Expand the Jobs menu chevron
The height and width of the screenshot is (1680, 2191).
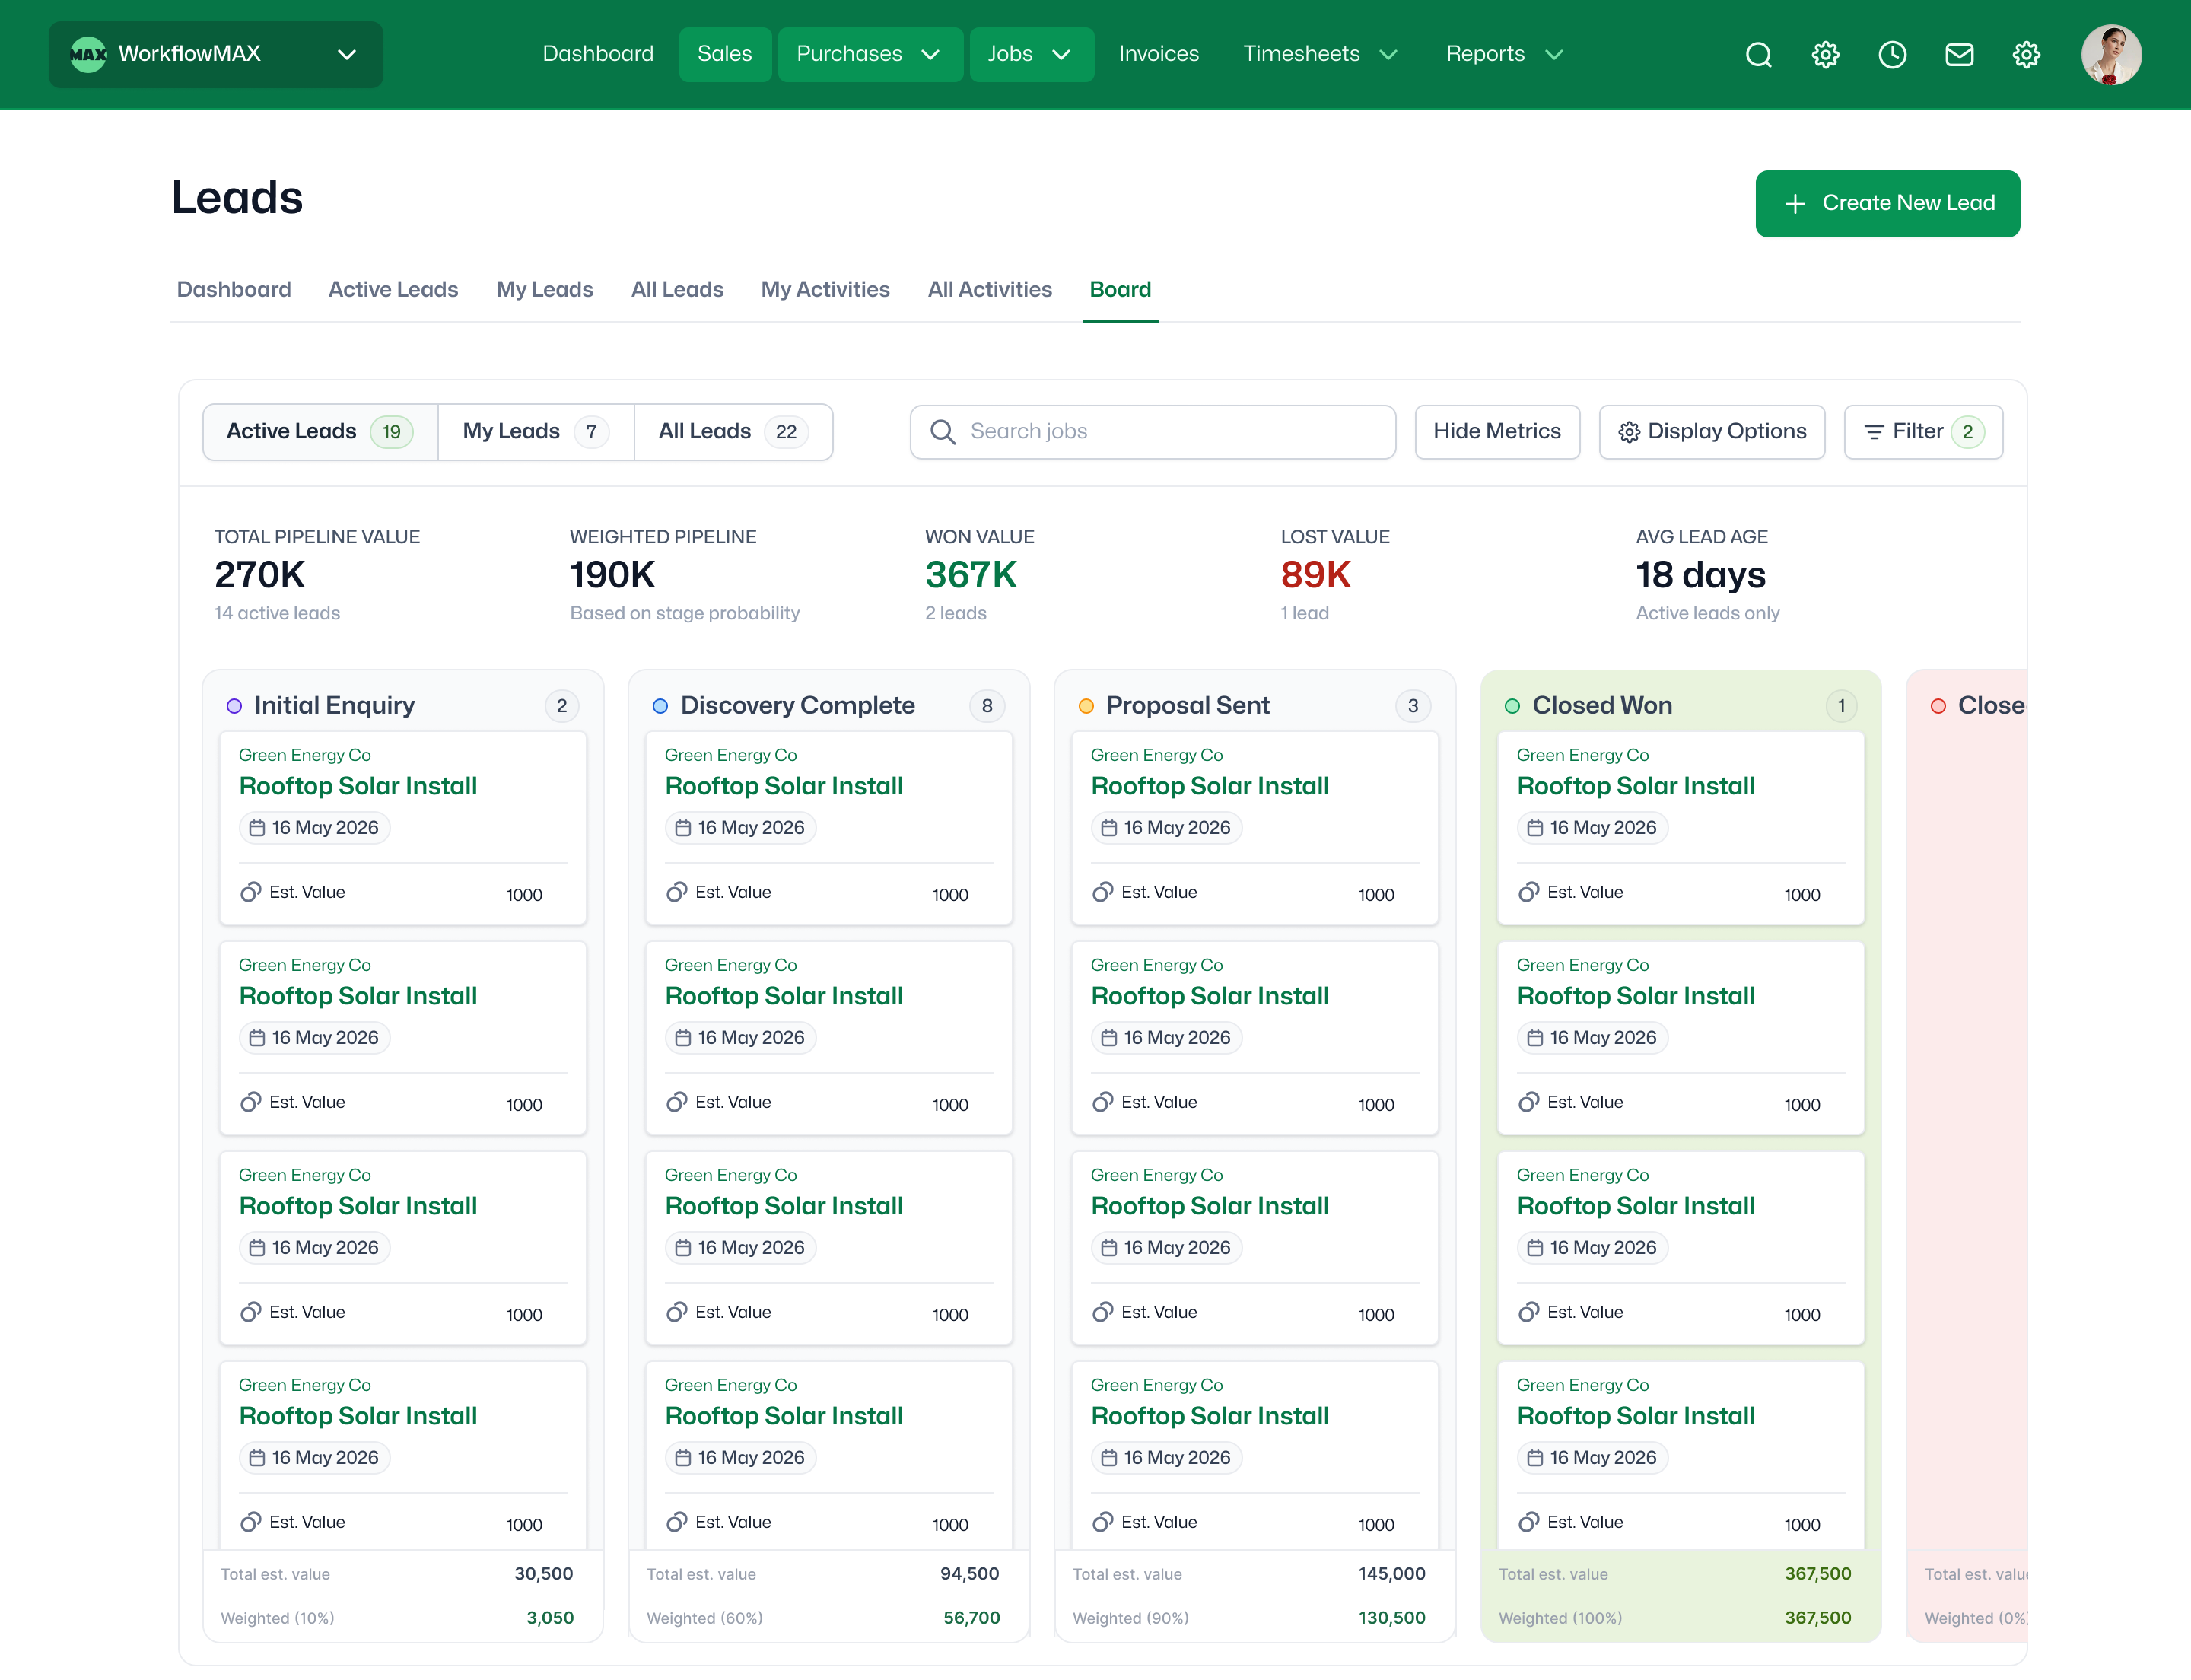1062,54
